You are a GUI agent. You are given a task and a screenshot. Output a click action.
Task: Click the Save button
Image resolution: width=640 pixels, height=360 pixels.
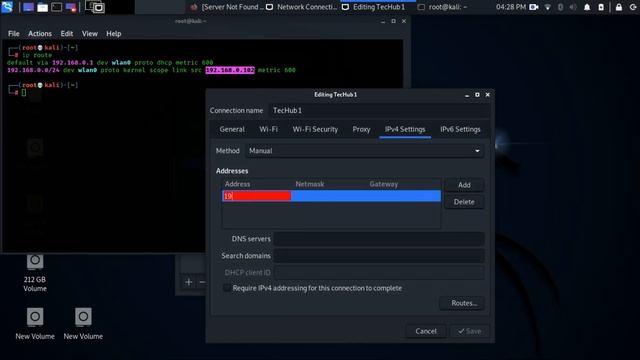(470, 331)
